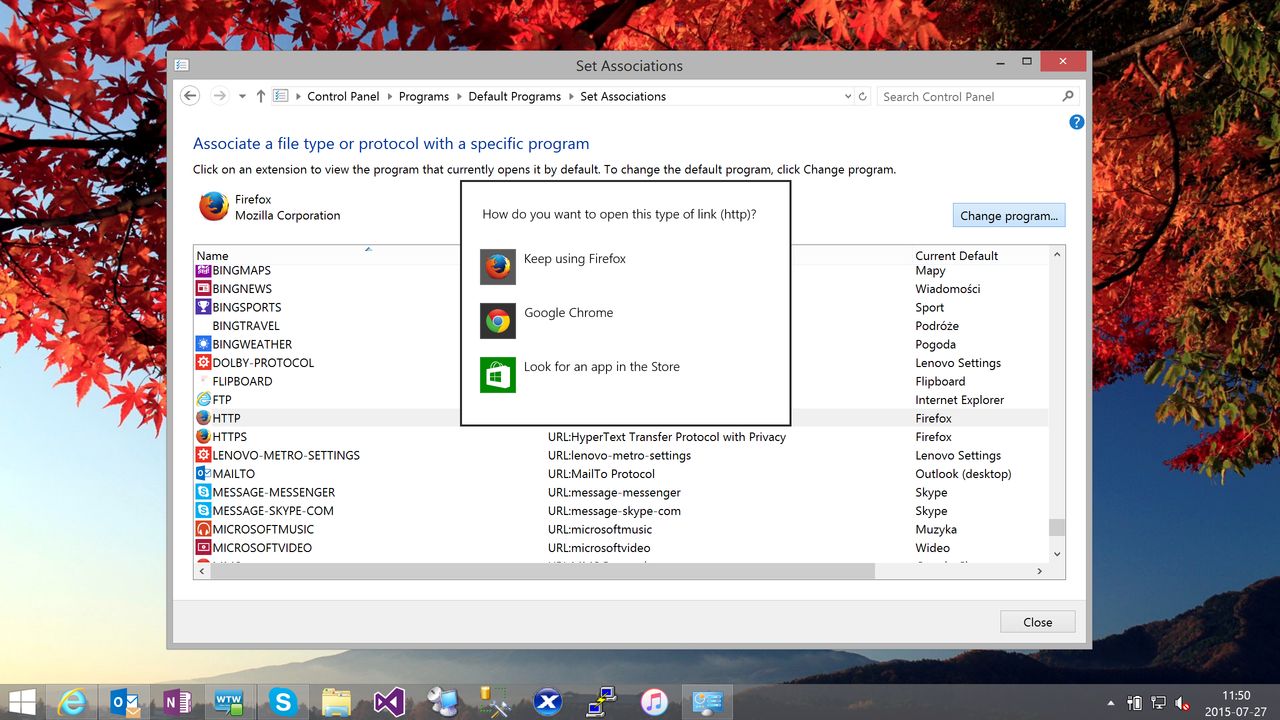1280x720 pixels.
Task: Open the recent locations dropdown arrow
Action: point(242,97)
